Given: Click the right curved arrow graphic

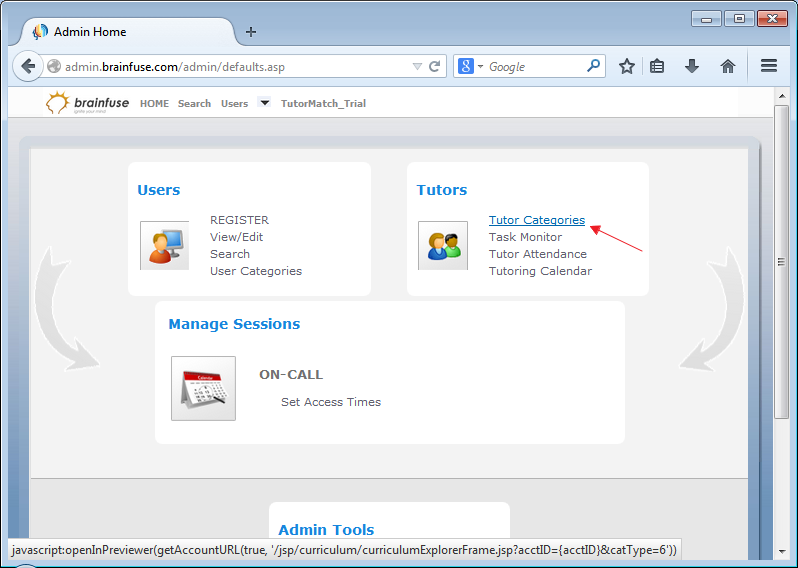Looking at the screenshot, I should [x=712, y=308].
